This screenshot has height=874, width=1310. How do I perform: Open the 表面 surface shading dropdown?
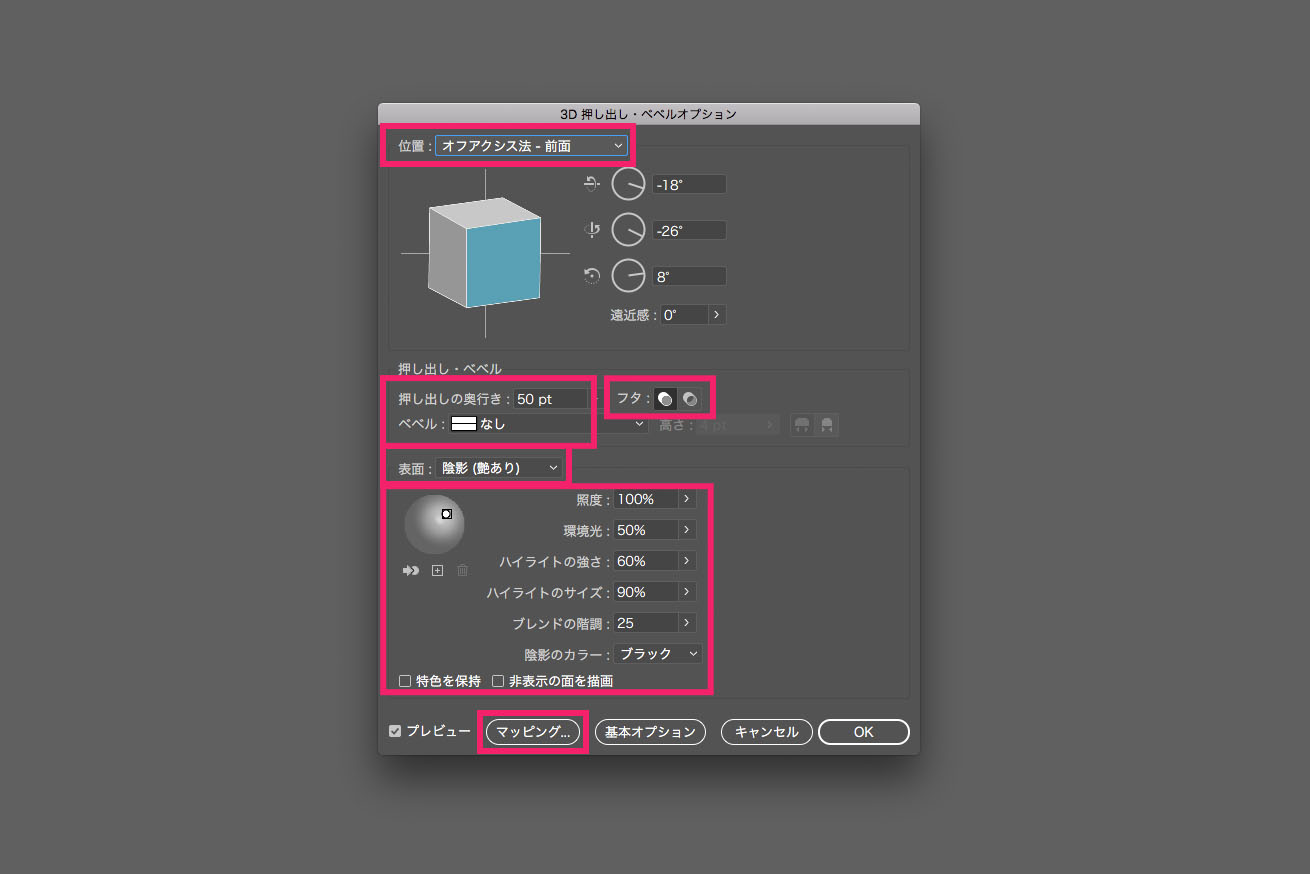pos(500,467)
